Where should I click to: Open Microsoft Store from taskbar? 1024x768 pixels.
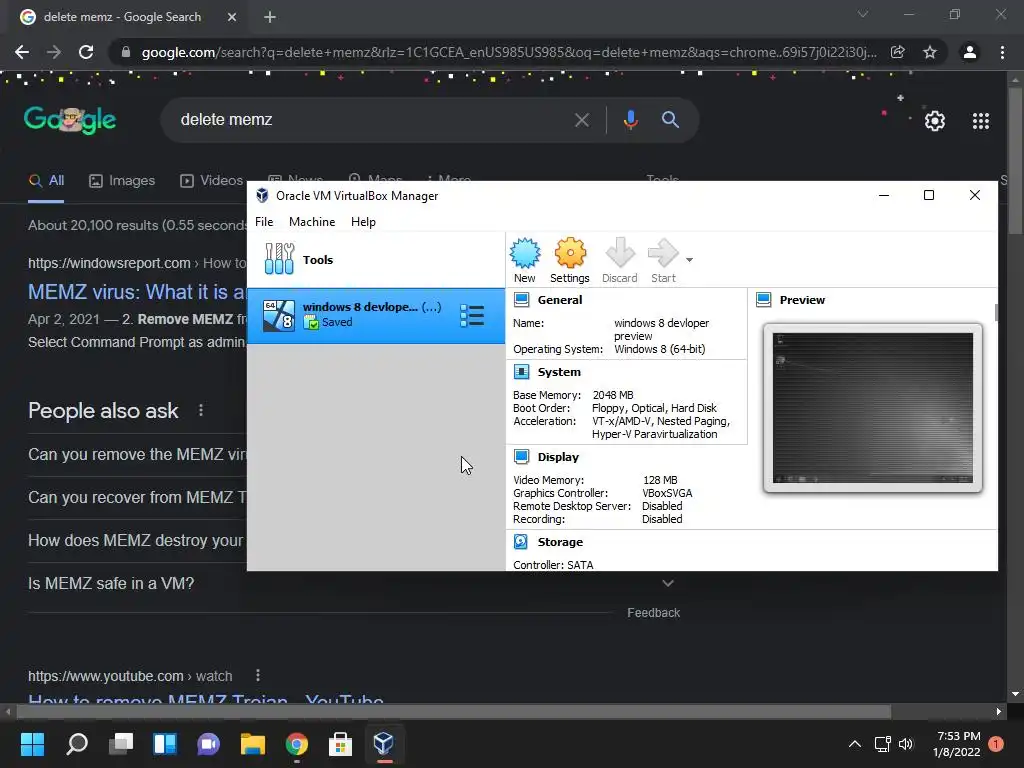click(x=340, y=744)
